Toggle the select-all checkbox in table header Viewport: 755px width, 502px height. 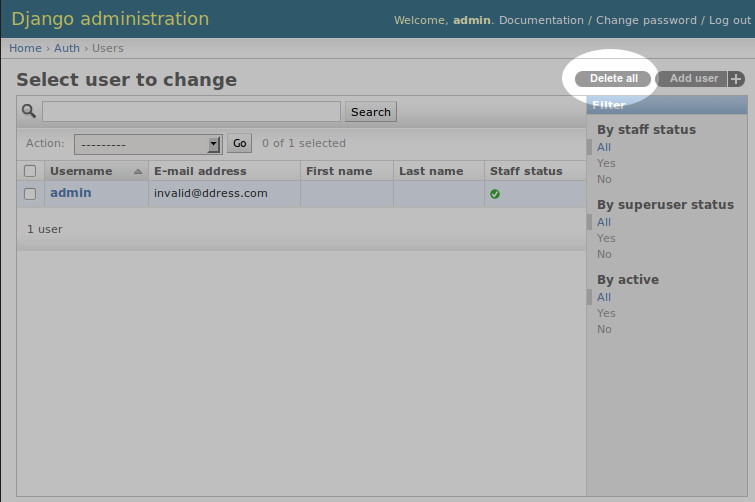click(30, 171)
